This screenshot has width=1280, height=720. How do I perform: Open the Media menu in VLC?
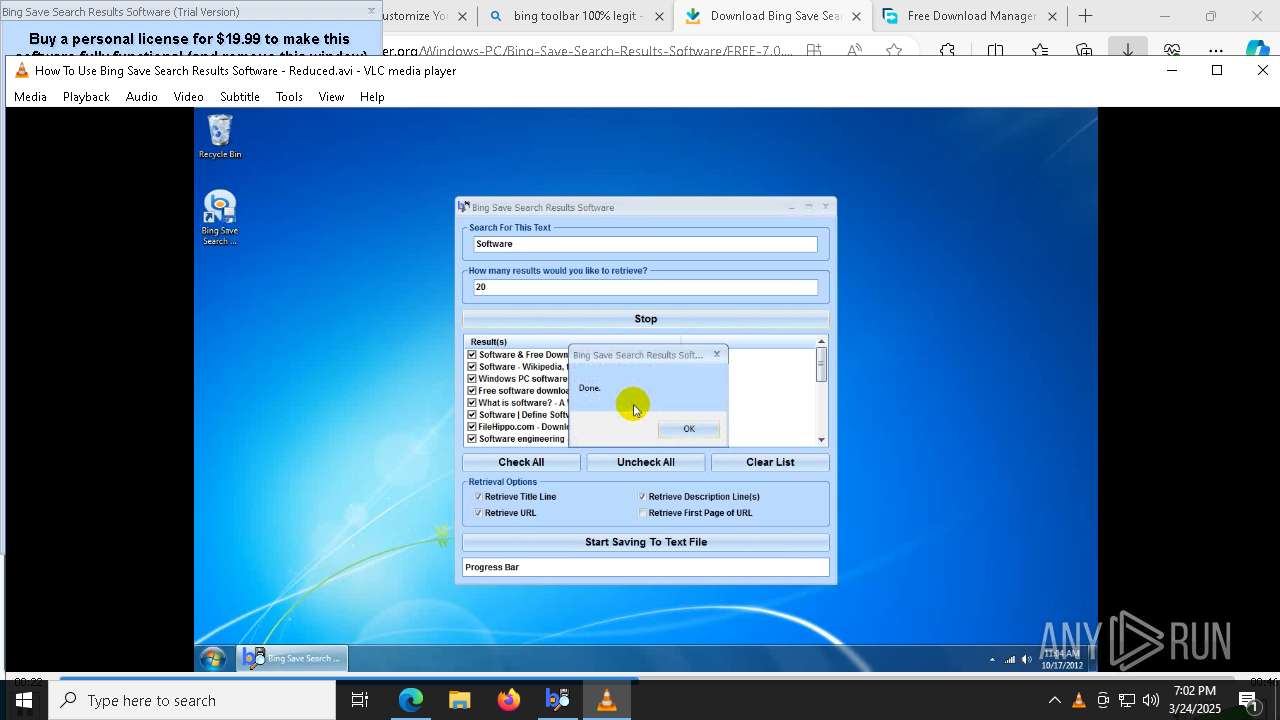pyautogui.click(x=30, y=97)
